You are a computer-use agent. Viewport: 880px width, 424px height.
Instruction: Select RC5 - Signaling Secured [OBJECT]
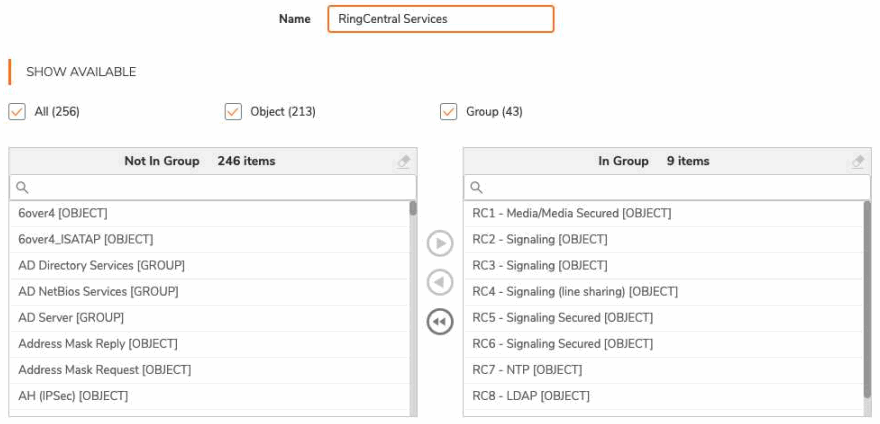[663, 317]
